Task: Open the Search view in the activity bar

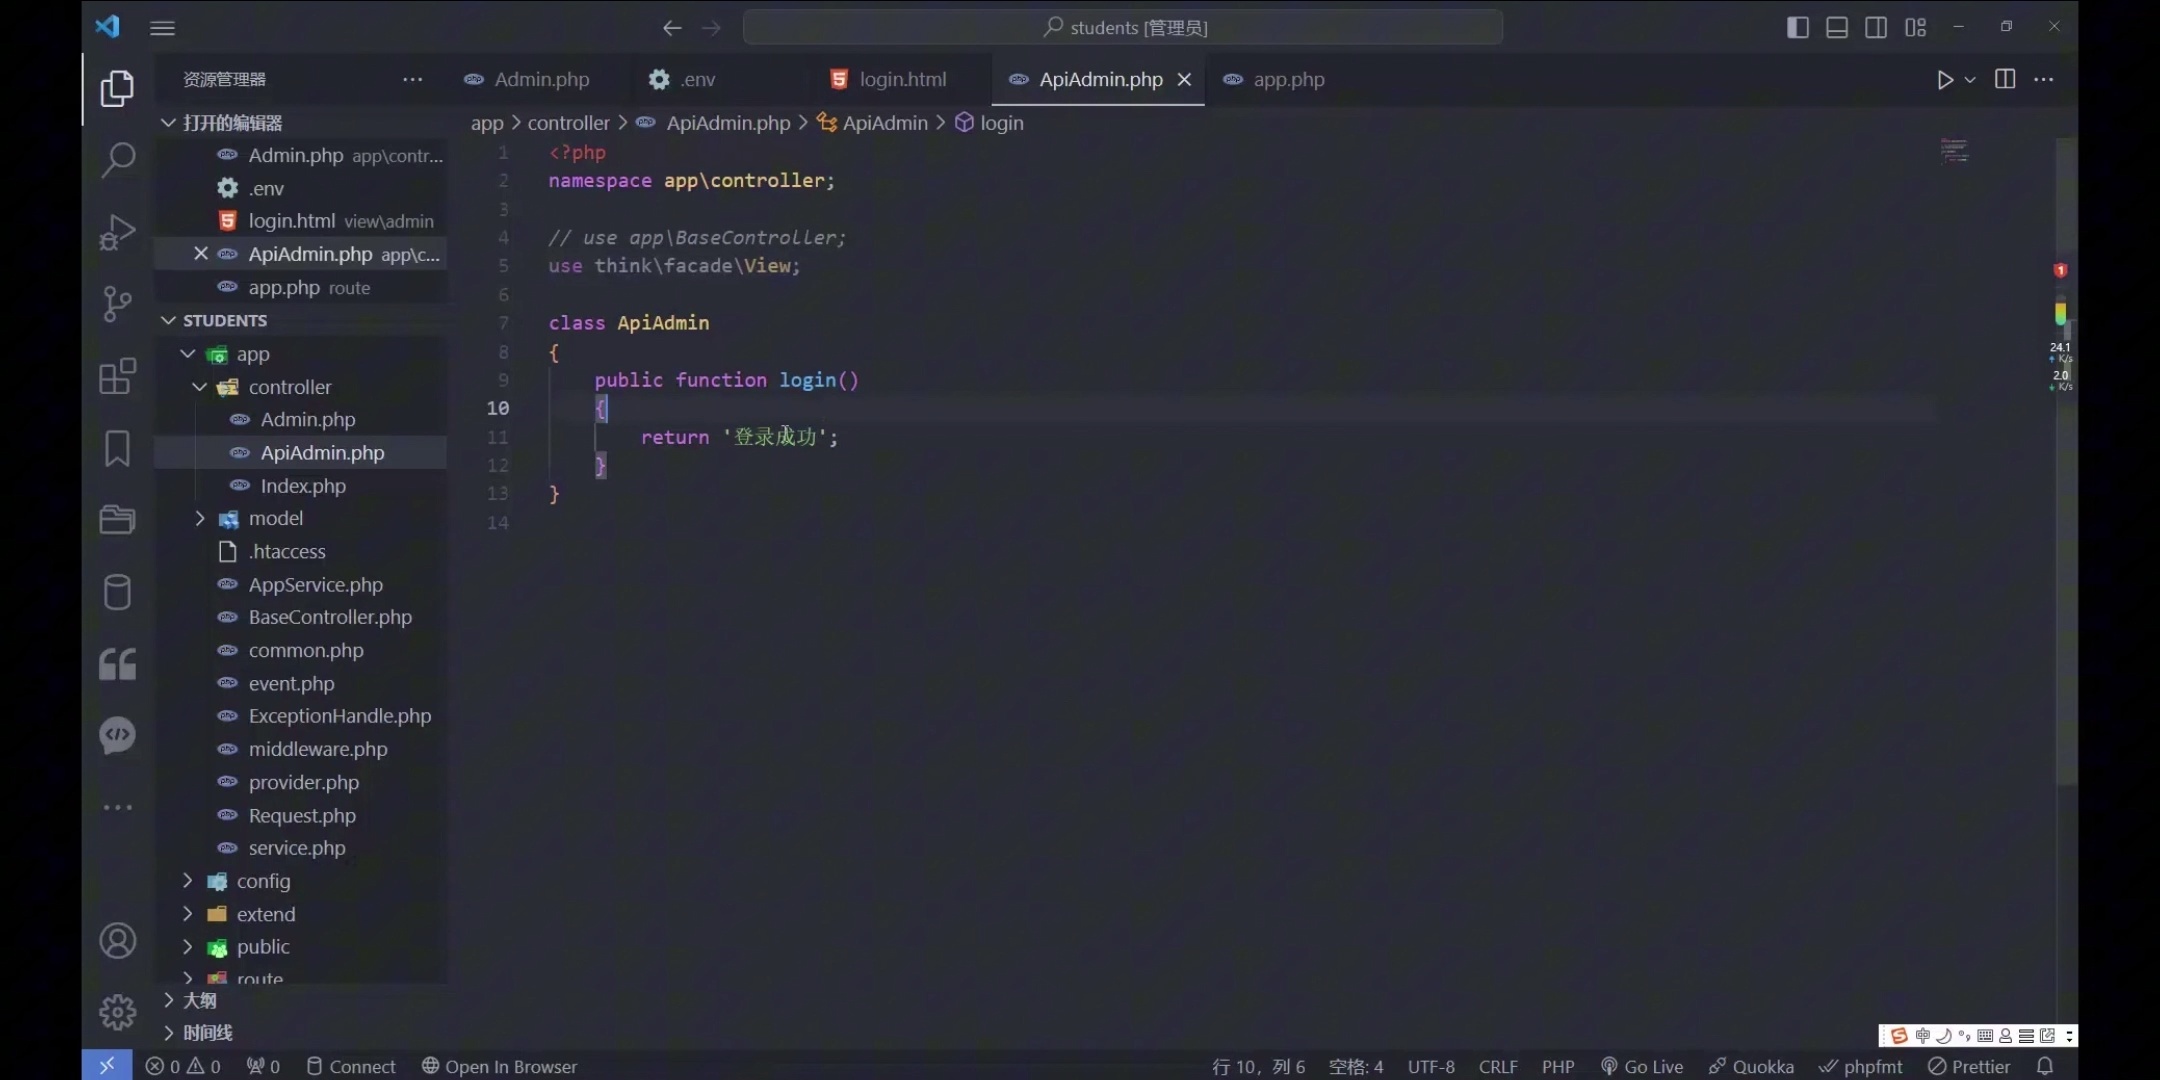Action: (118, 159)
